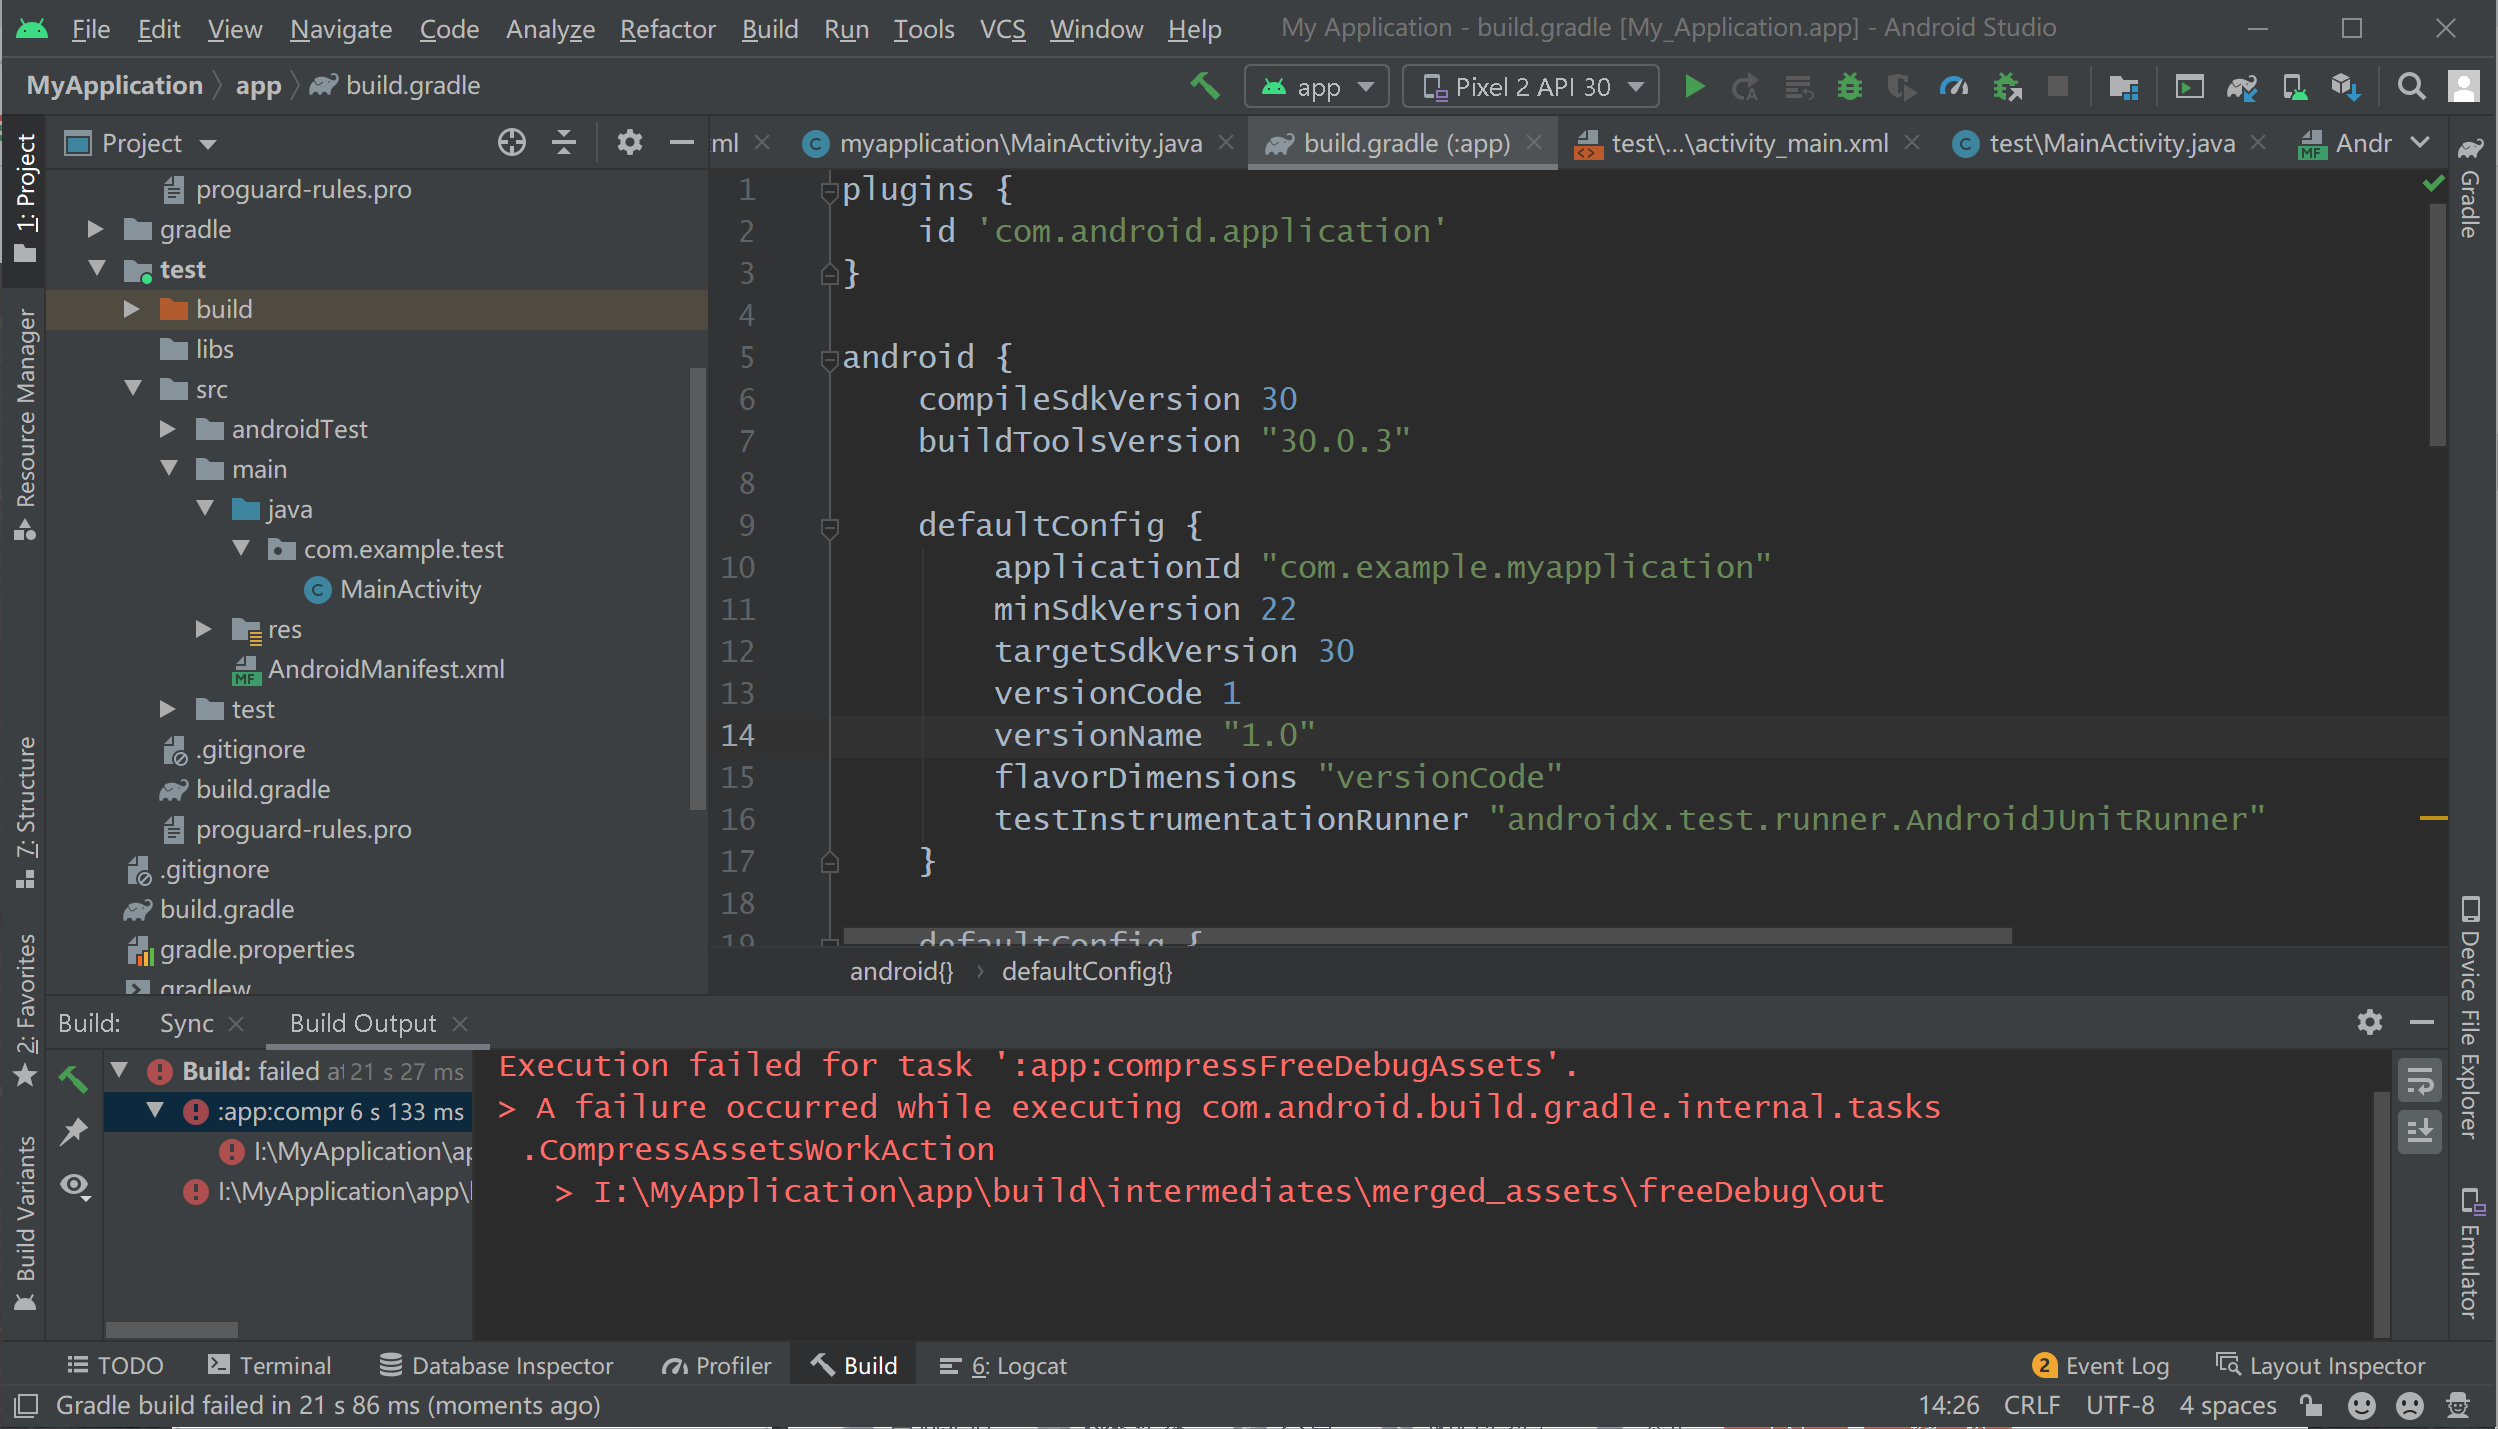
Task: Collapse the src folder in Project tree
Action: point(134,388)
